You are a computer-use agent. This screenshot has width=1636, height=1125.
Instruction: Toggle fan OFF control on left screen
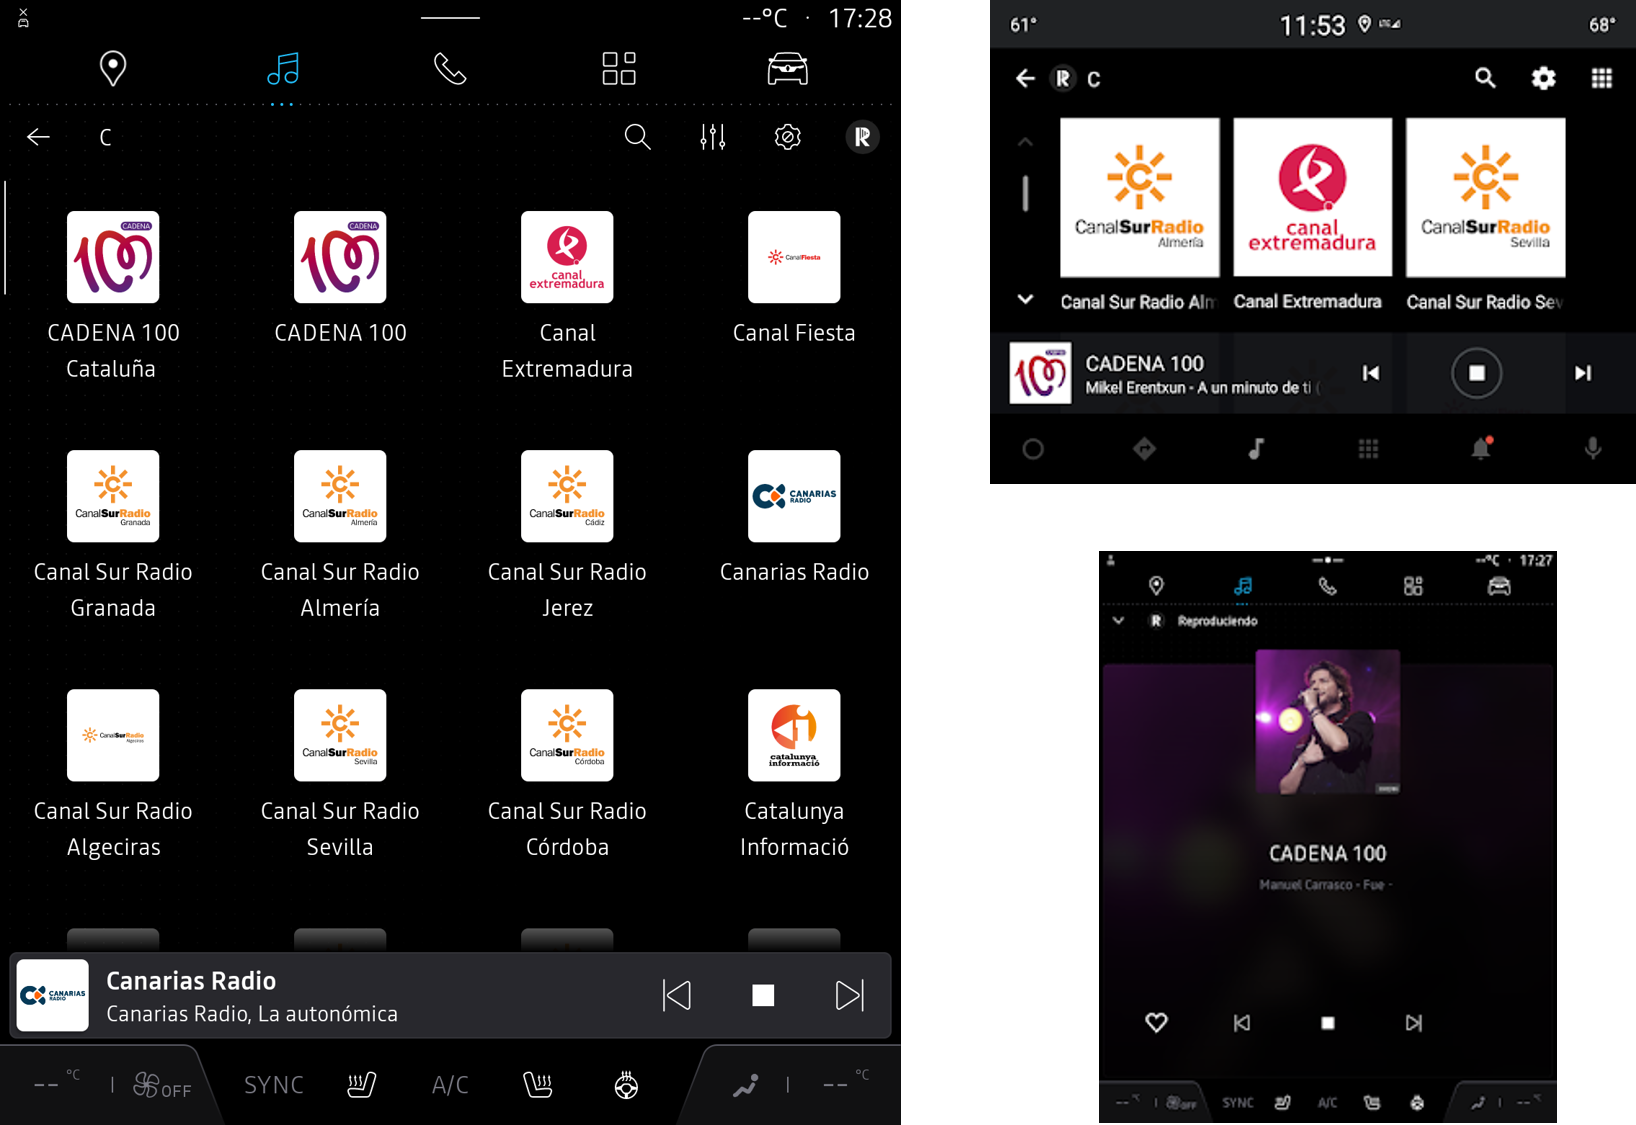[x=162, y=1086]
